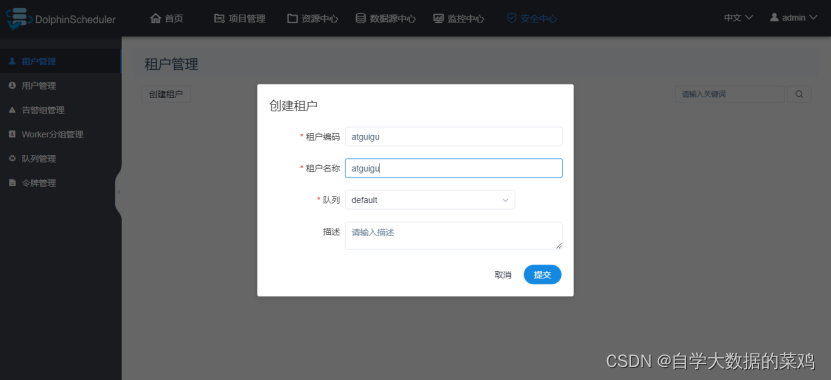This screenshot has height=380, width=831.
Task: Select 租户管理 in the sidebar
Action: 60,61
